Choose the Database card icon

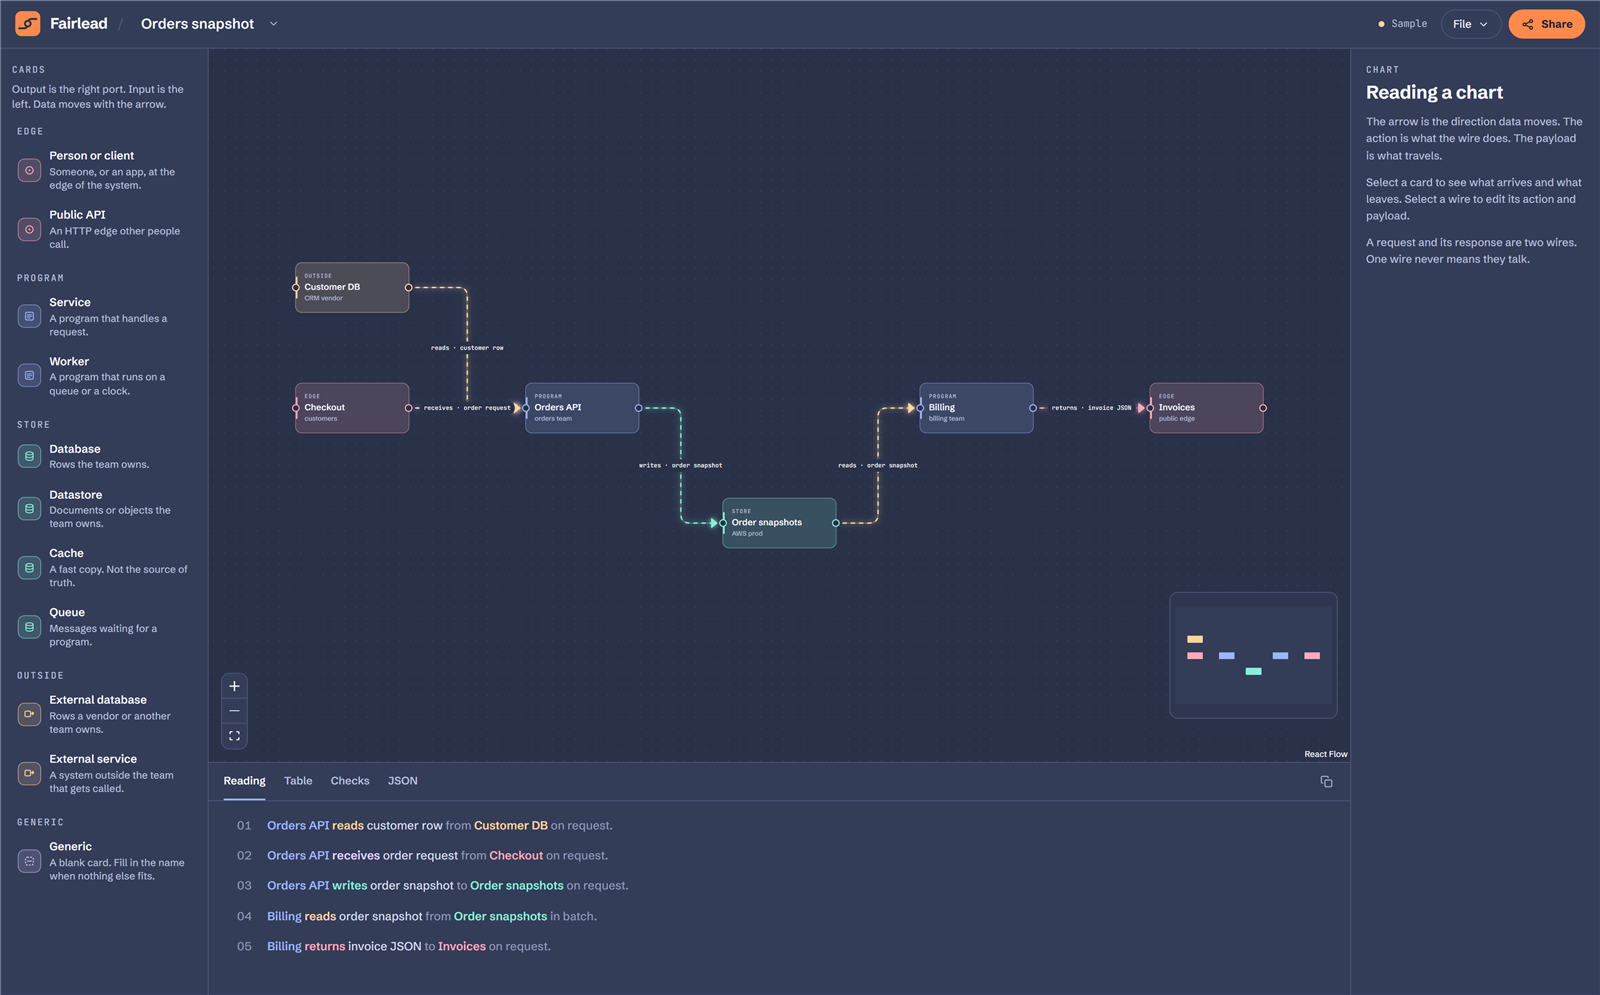pos(30,456)
